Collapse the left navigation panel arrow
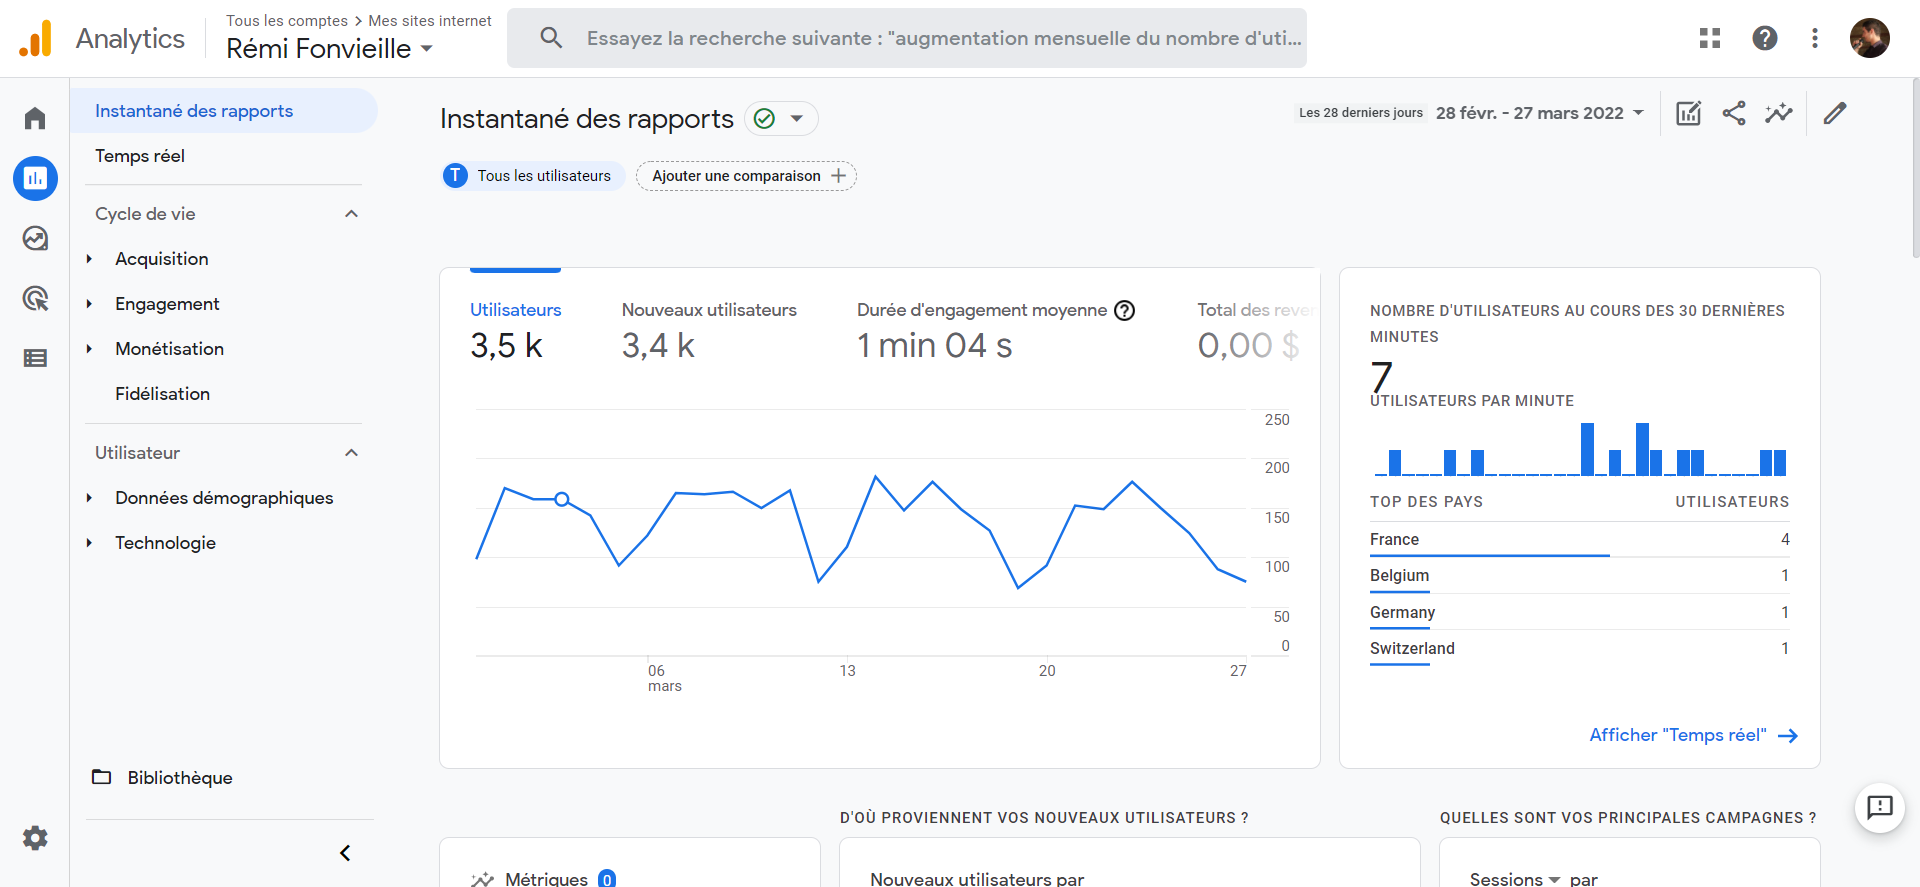Viewport: 1920px width, 887px height. tap(345, 853)
